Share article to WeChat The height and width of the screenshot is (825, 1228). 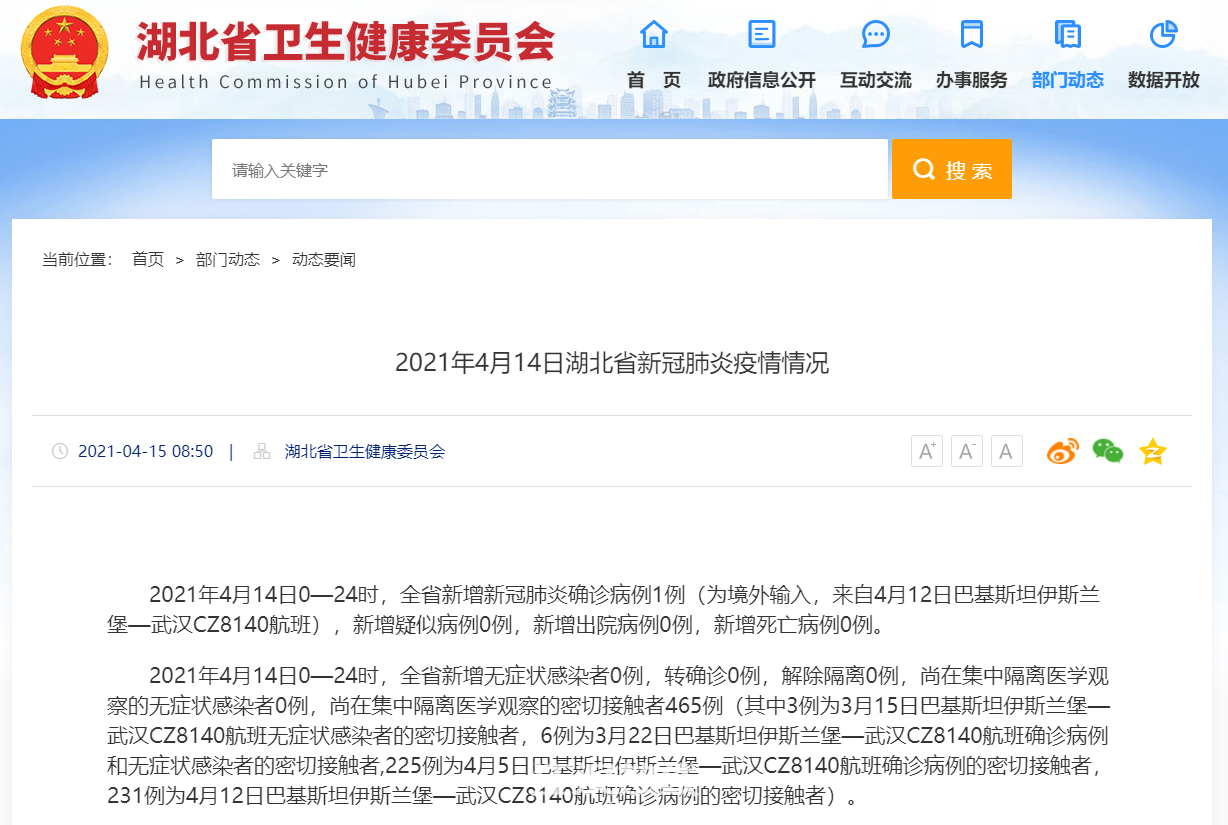coord(1108,452)
